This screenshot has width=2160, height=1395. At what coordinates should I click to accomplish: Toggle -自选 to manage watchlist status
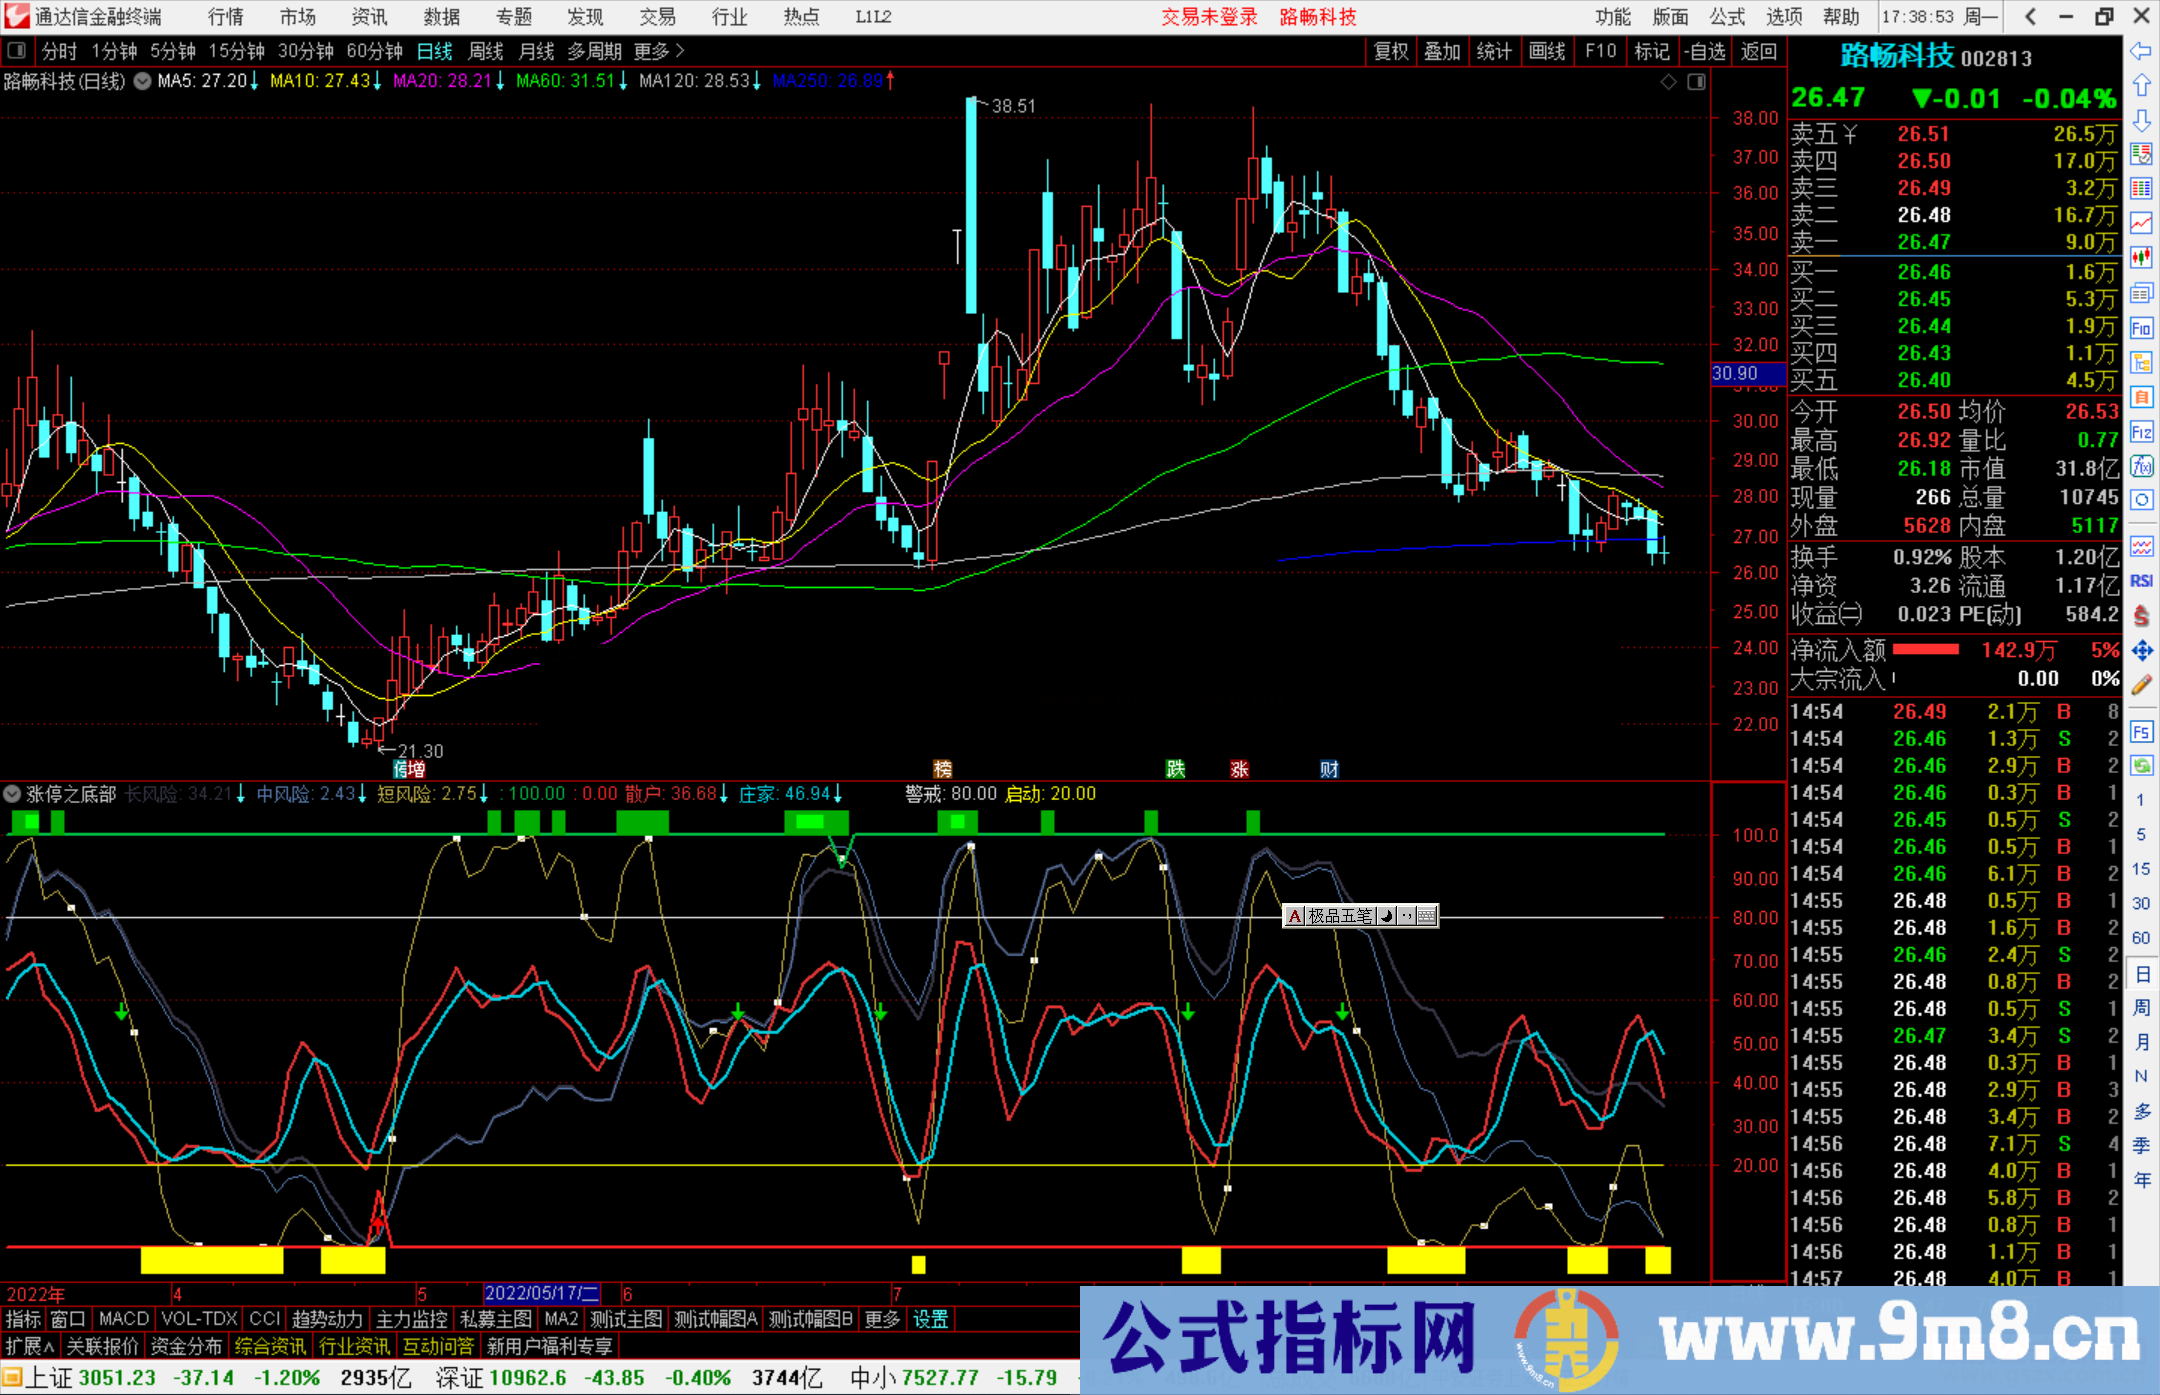tap(1706, 51)
